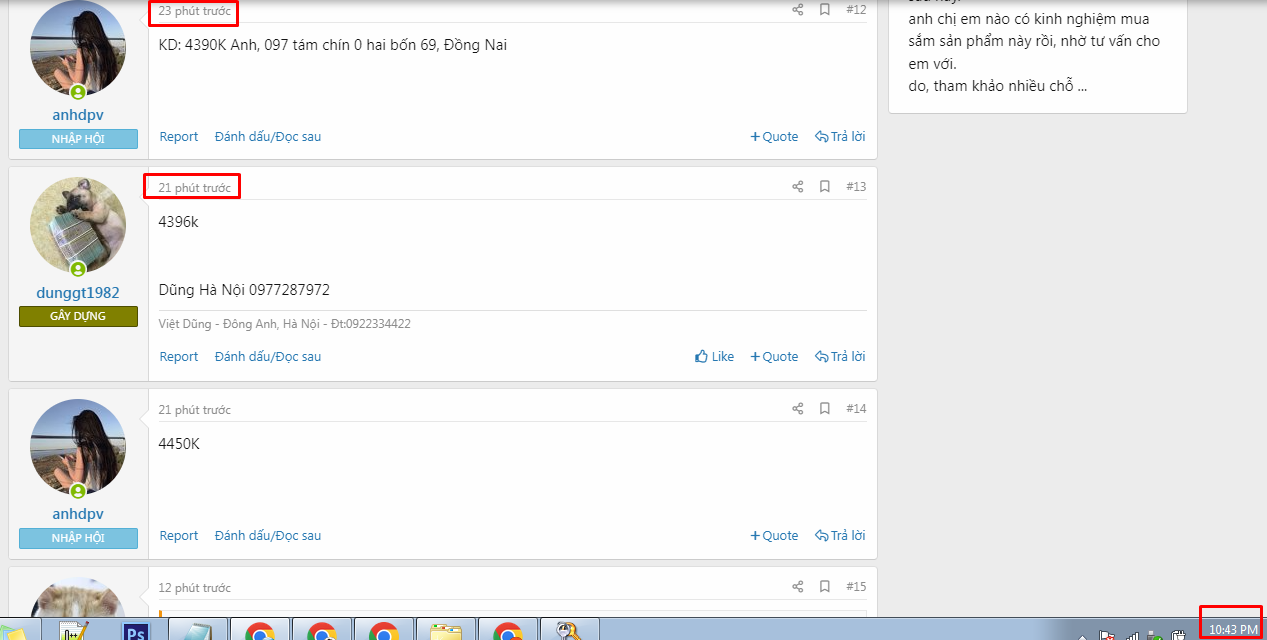1267x640 pixels.
Task: Quote post #12 with the + Quote link
Action: tap(774, 137)
